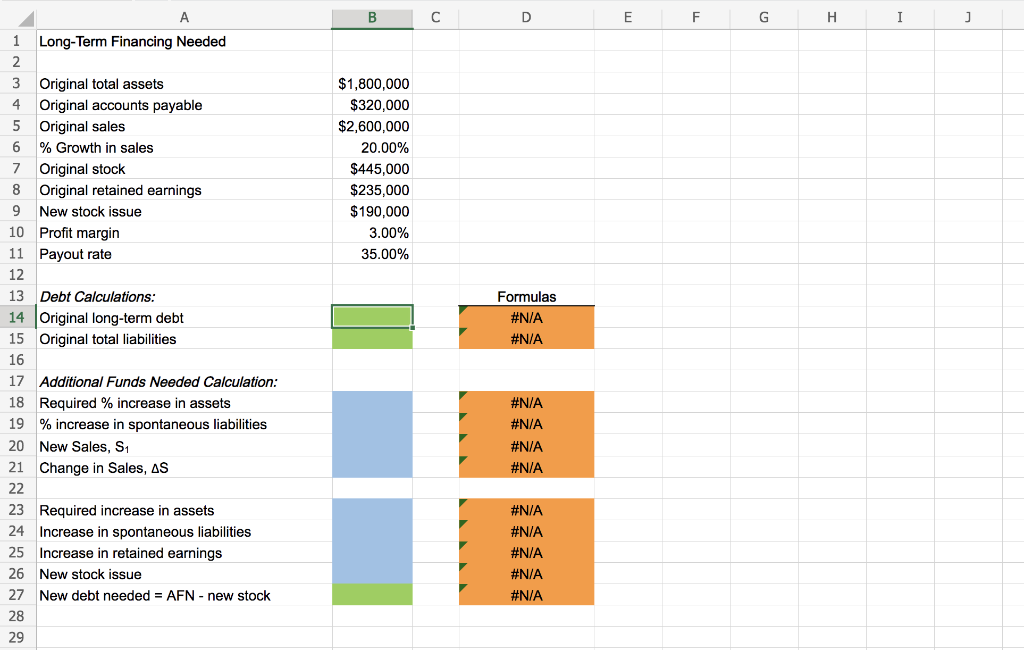
Task: Select the 3.00% profit margin cell
Action: click(x=372, y=233)
